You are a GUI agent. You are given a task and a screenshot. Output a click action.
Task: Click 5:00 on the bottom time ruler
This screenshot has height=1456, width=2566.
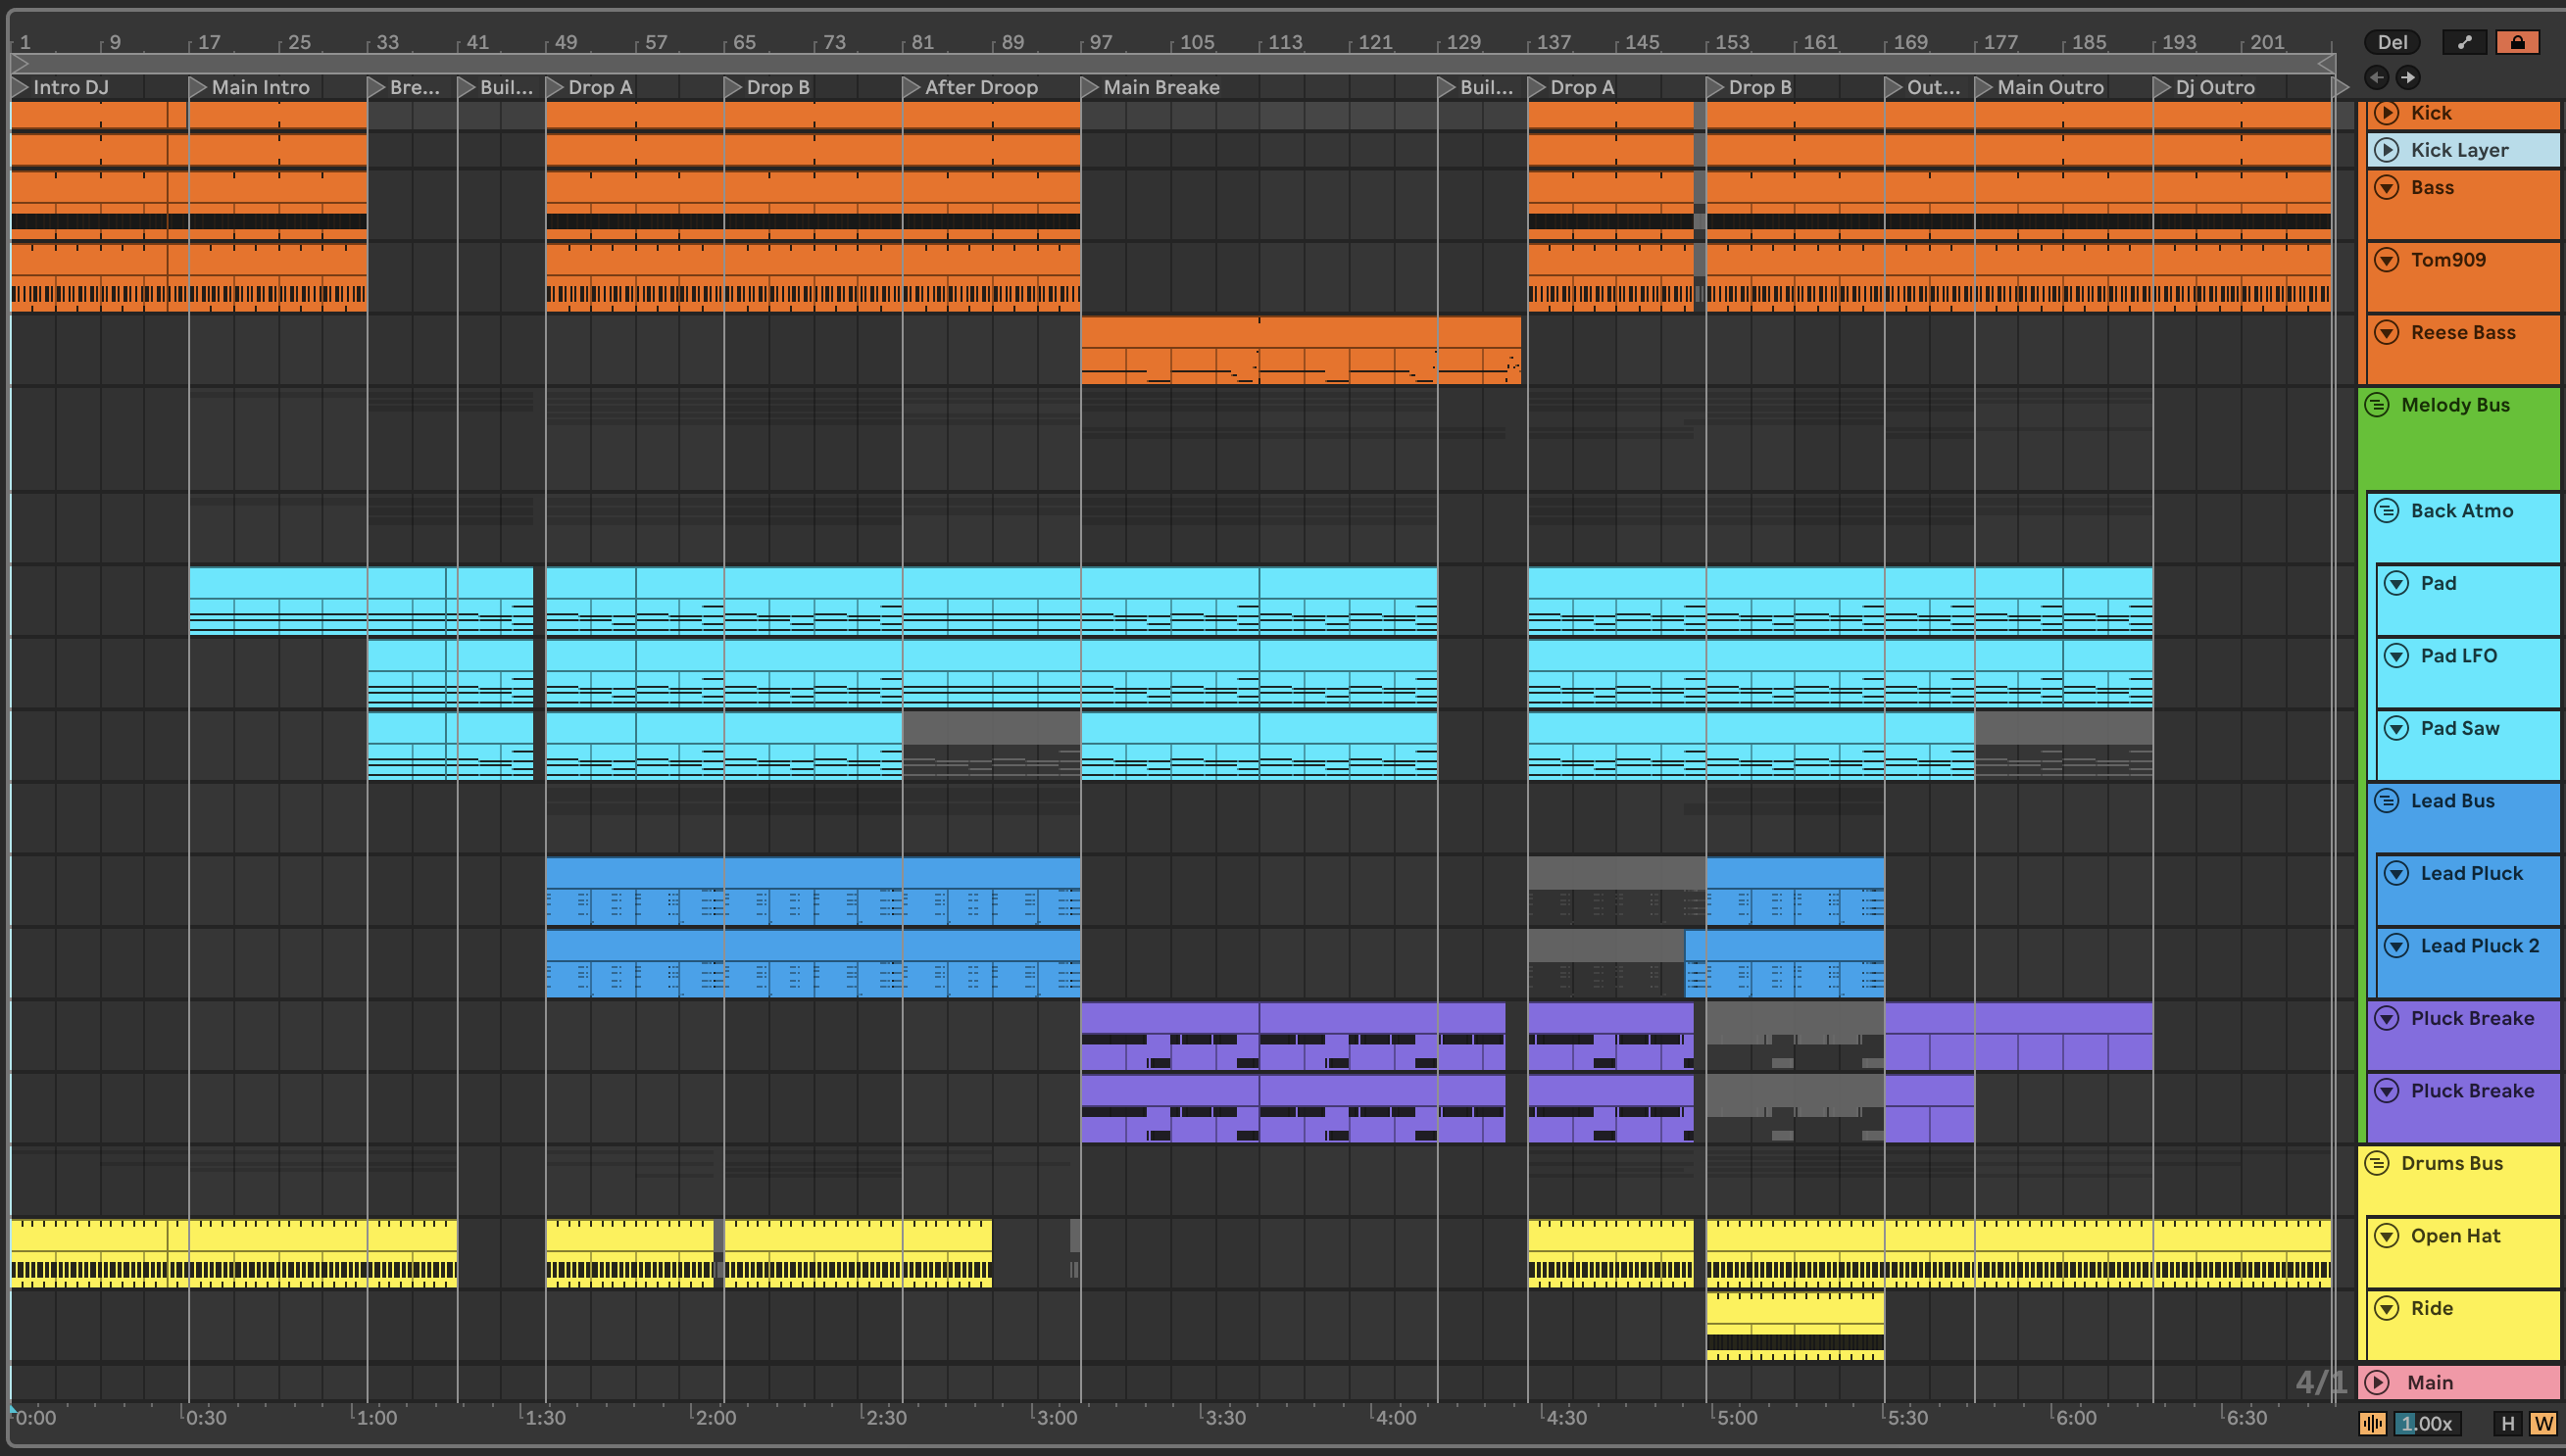pos(1736,1417)
